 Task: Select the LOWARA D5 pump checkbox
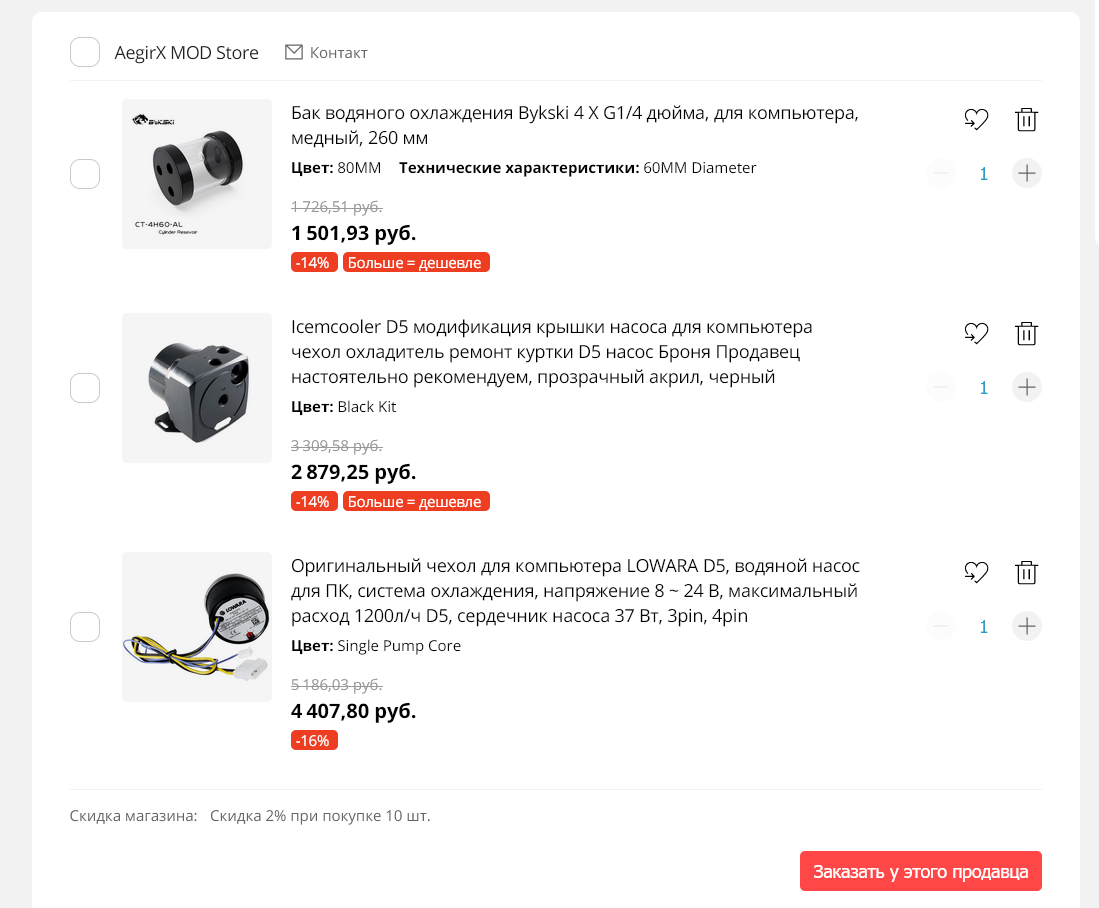pyautogui.click(x=85, y=627)
